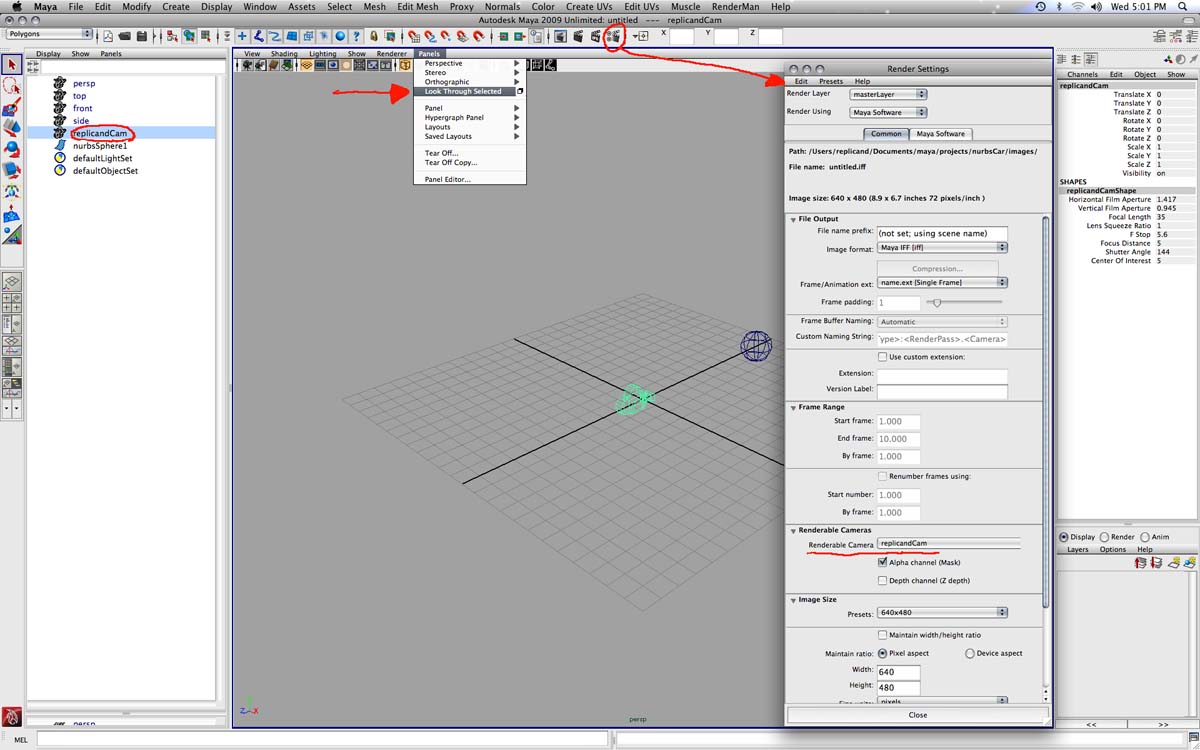Activate the Paint Selection tool
Screen dimensions: 1200x750
coord(12,107)
